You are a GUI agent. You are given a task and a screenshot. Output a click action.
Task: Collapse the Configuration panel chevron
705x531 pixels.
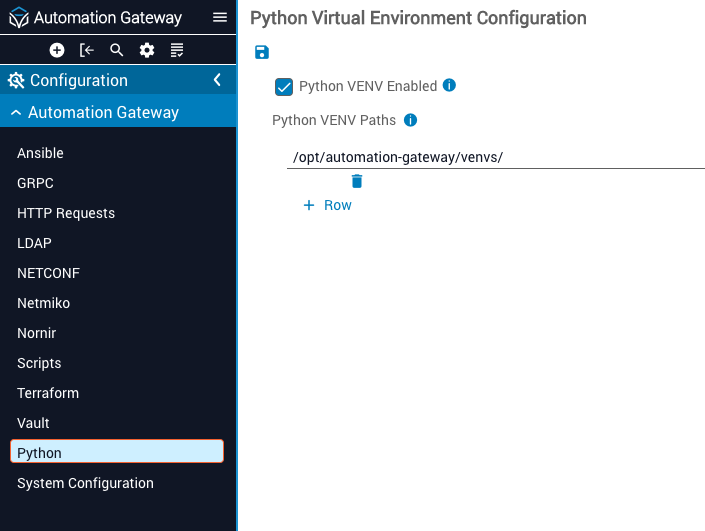point(217,80)
